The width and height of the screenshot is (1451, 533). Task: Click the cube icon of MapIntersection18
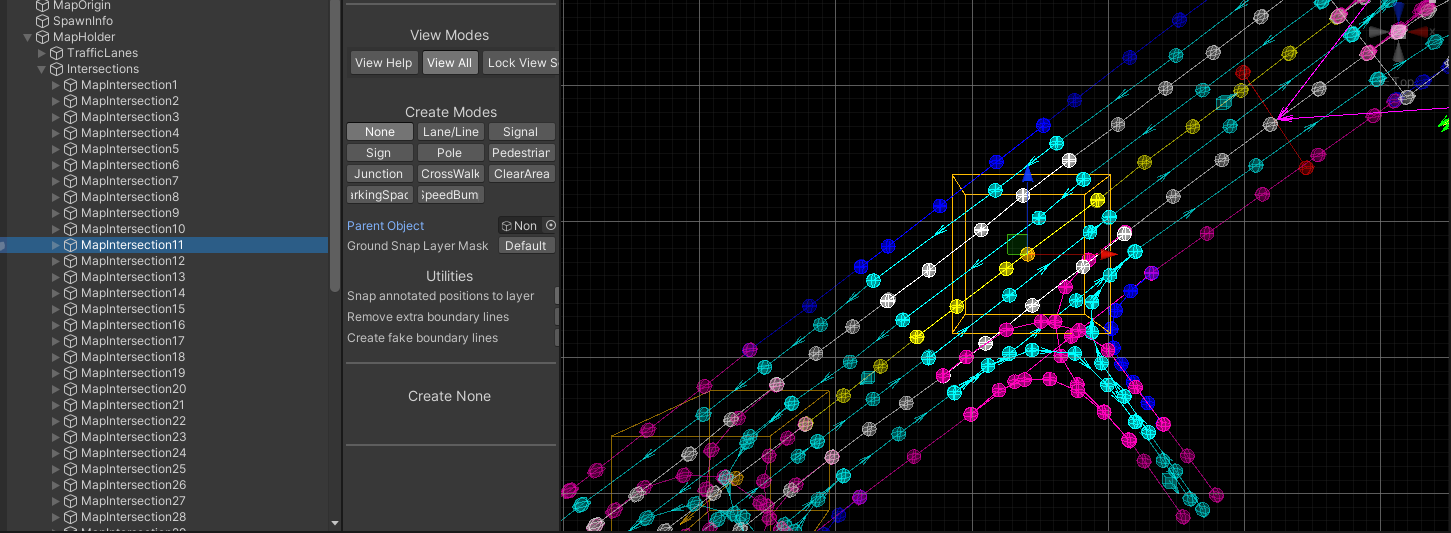pyautogui.click(x=71, y=357)
